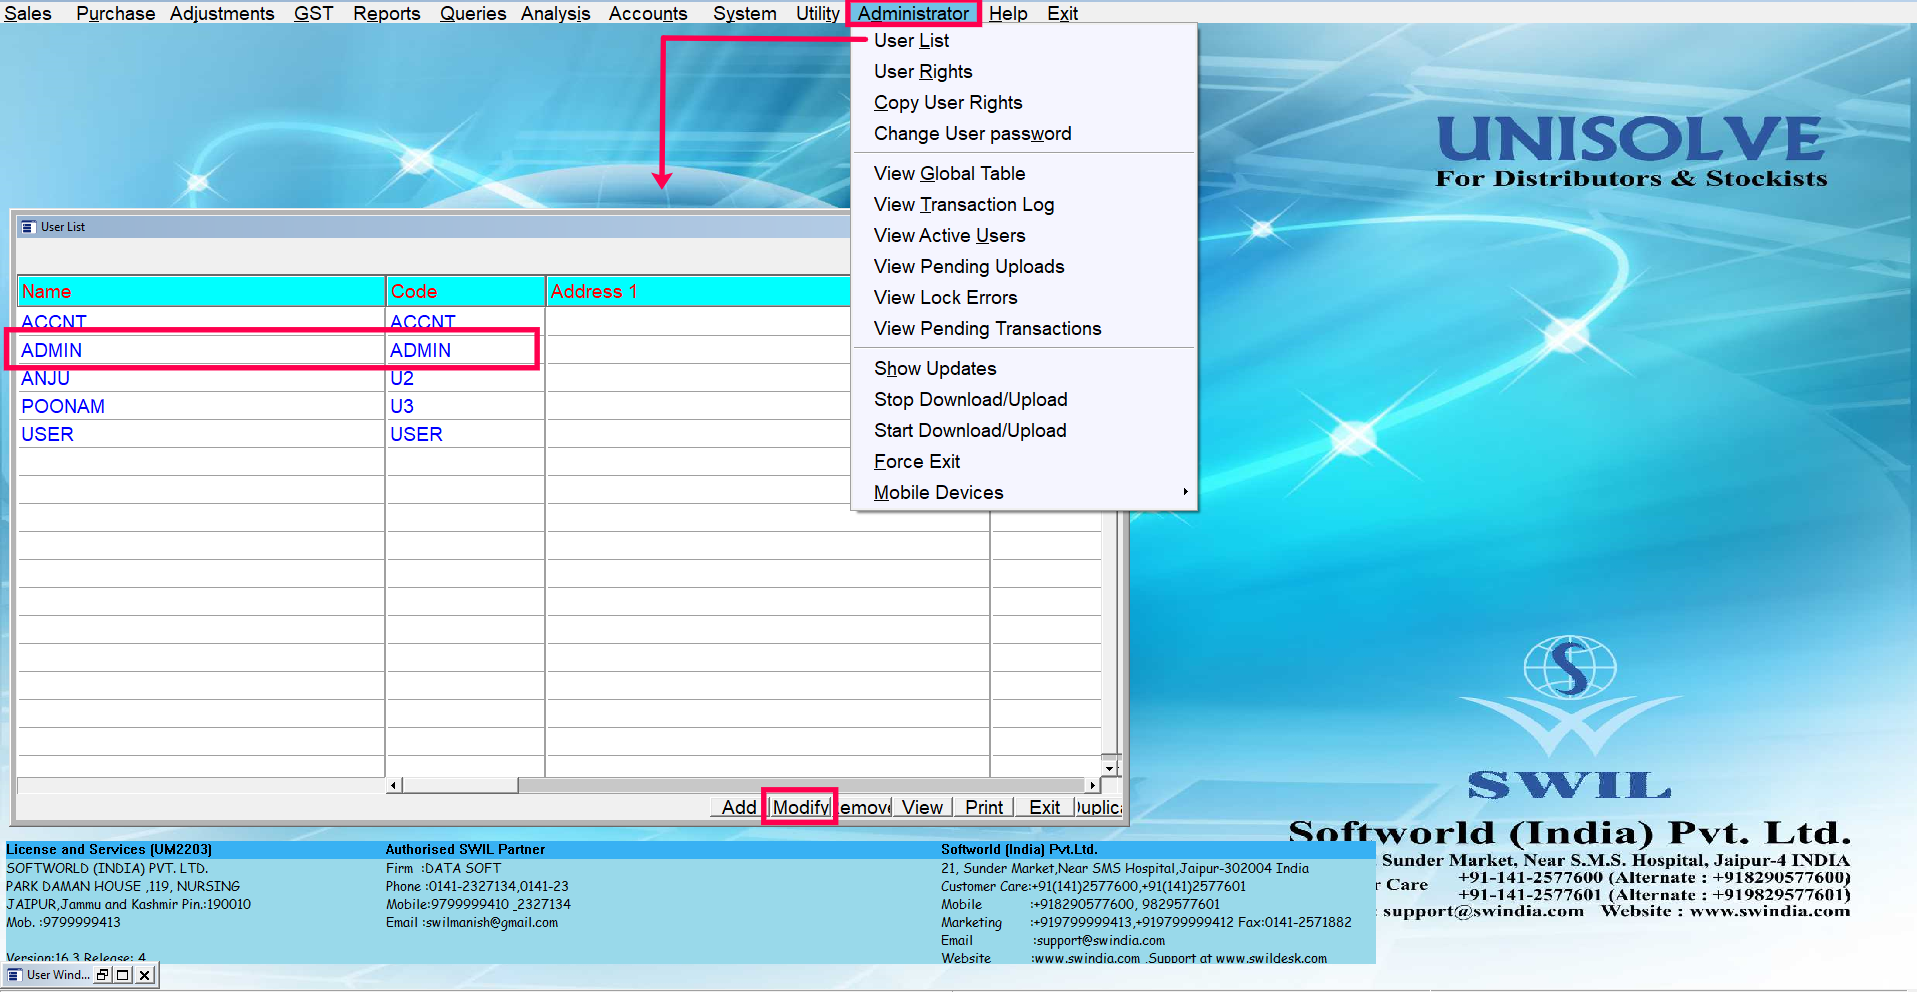The height and width of the screenshot is (992, 1917).
Task: Open the Purchase menu
Action: pos(115,13)
